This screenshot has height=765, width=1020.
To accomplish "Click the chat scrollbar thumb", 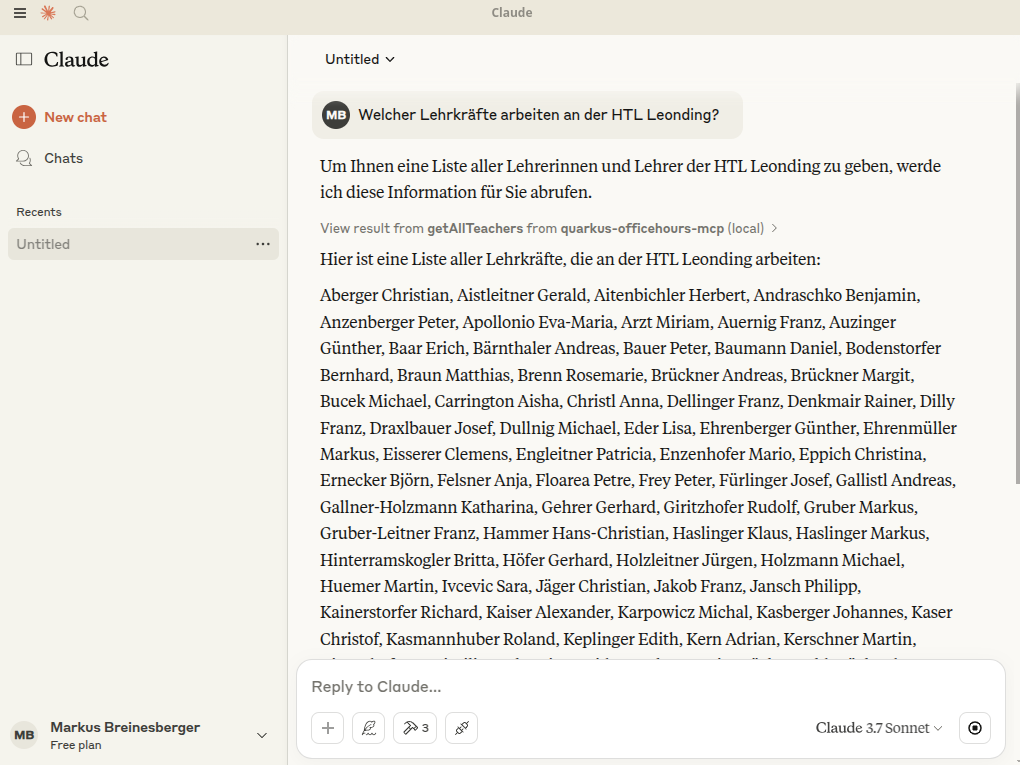I will click(1017, 283).
